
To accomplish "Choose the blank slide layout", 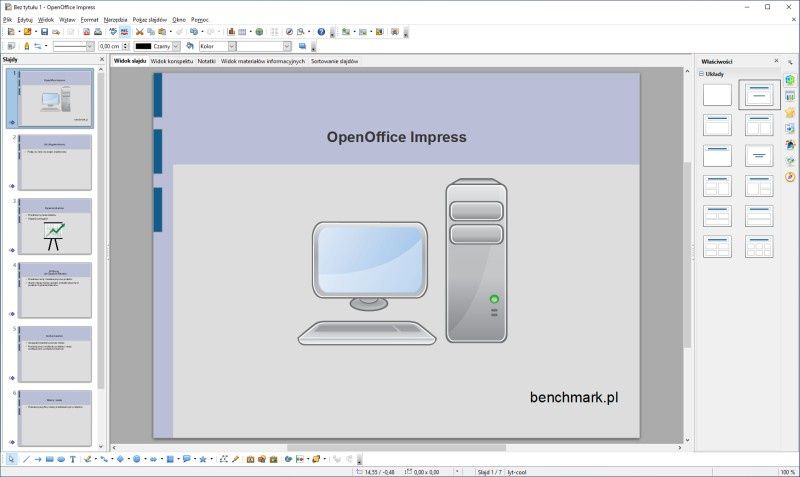I will [x=717, y=95].
